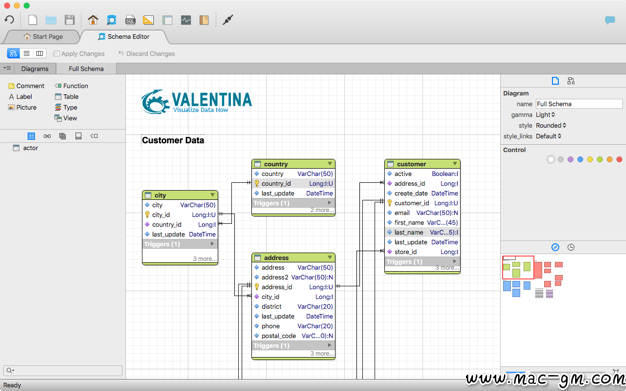Viewport: 626px width, 391px height.
Task: Select the Picture element from the palette
Action: point(22,107)
